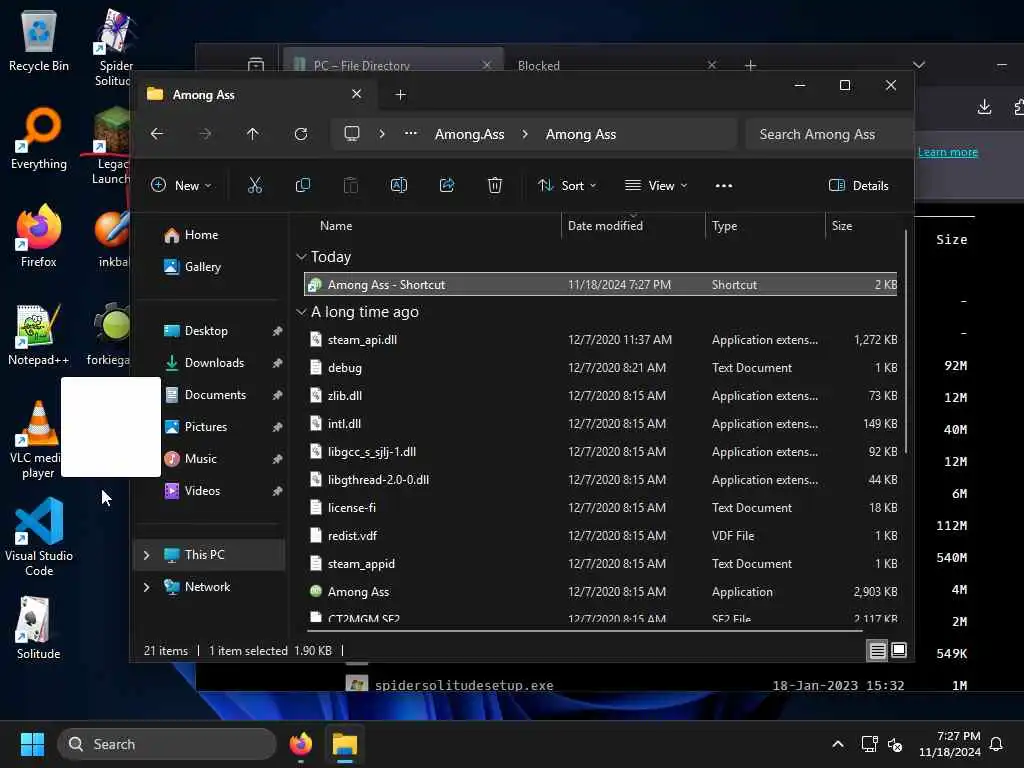Select the Among Ass Explorer tab
This screenshot has width=1024, height=768.
click(253, 95)
